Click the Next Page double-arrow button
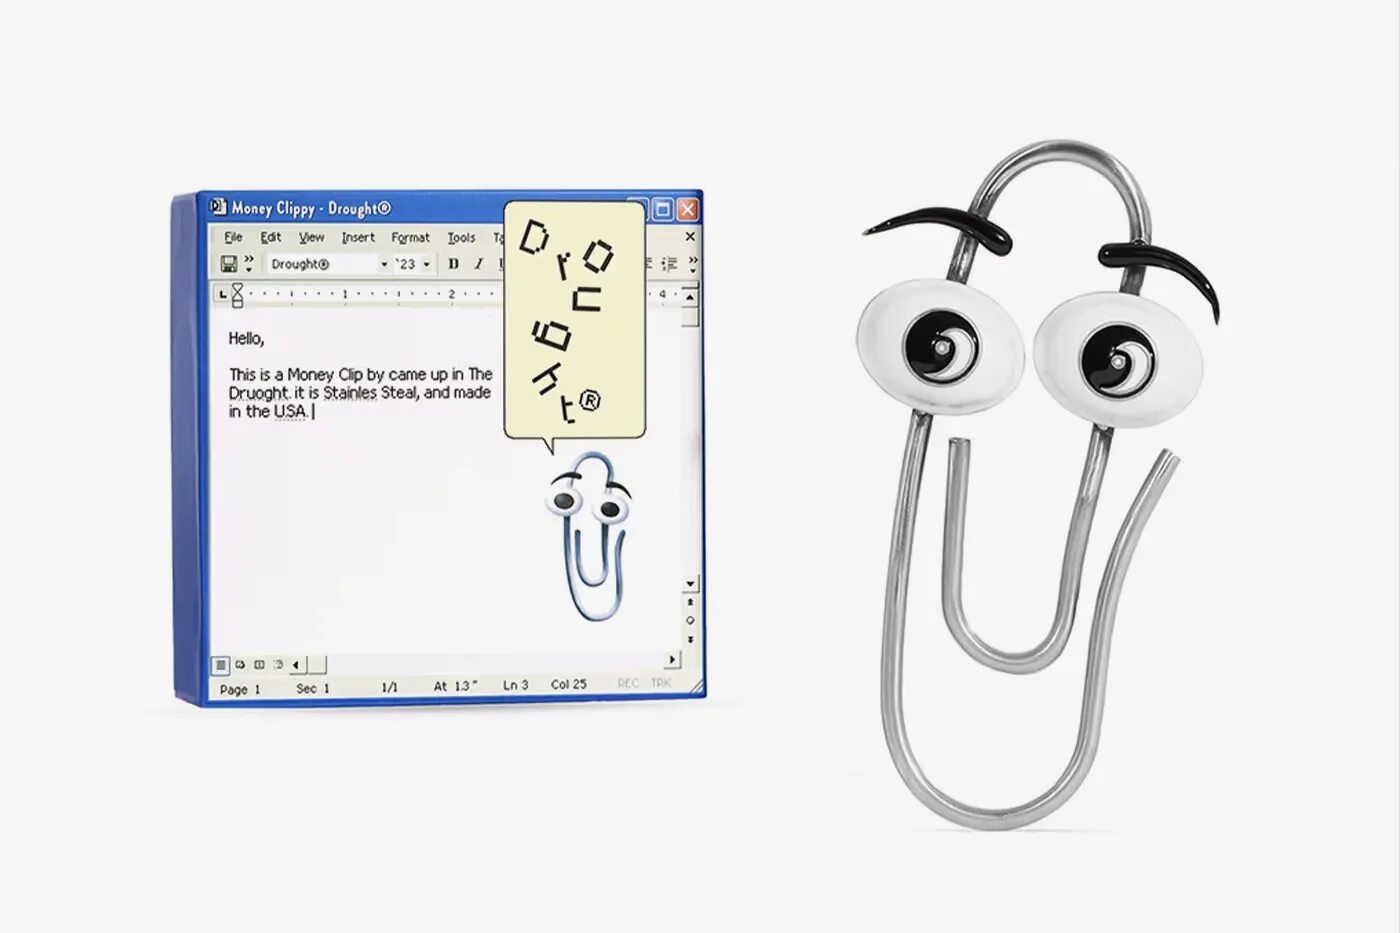Viewport: 1400px width, 933px height. 690,639
